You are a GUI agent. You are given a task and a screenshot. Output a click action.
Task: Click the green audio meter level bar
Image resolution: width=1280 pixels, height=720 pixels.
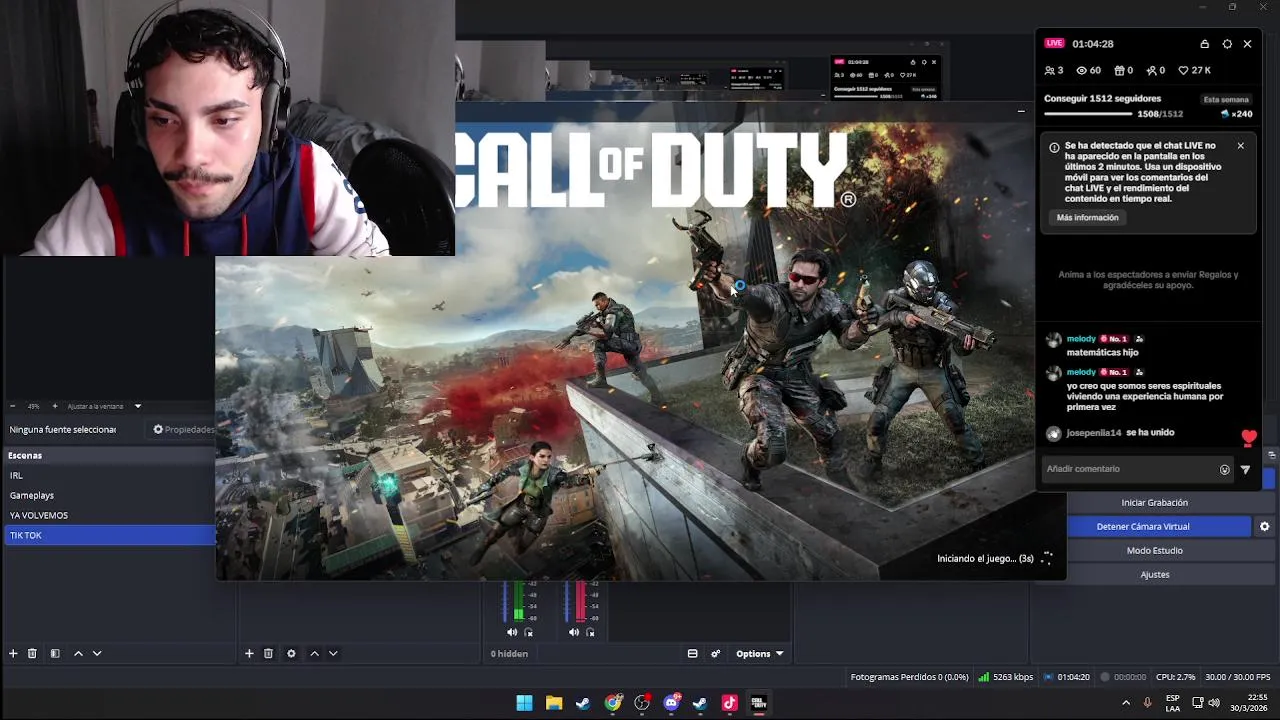(x=518, y=602)
